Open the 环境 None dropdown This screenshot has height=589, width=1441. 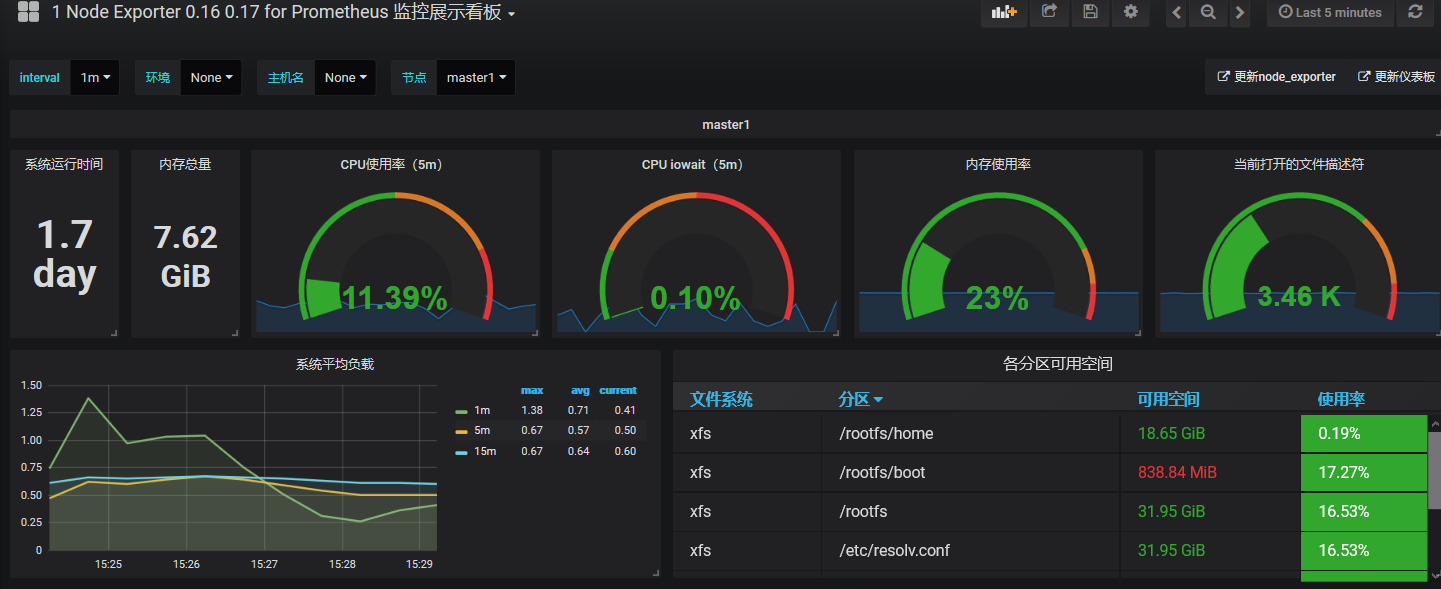pos(211,77)
